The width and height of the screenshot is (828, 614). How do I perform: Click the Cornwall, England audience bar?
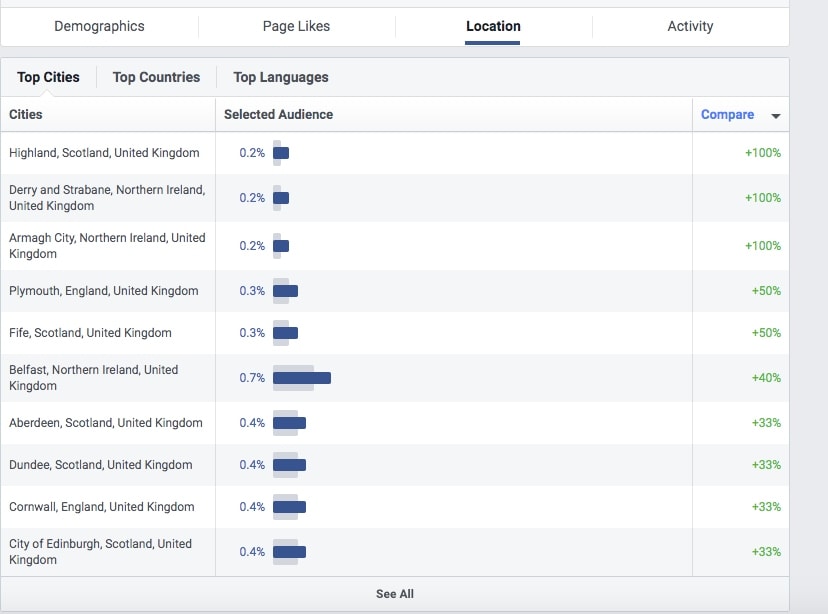289,507
